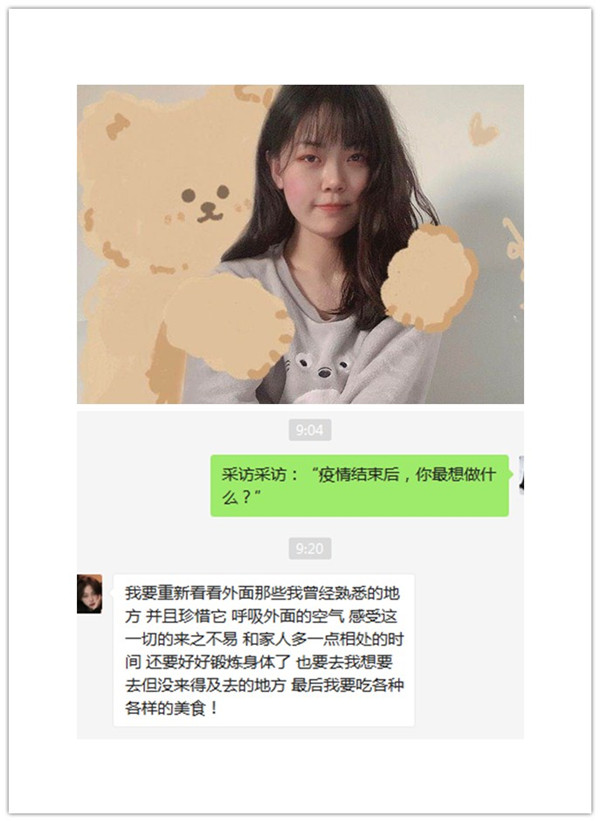Click the green interview question bubble
The image size is (600, 822).
pyautogui.click(x=359, y=485)
